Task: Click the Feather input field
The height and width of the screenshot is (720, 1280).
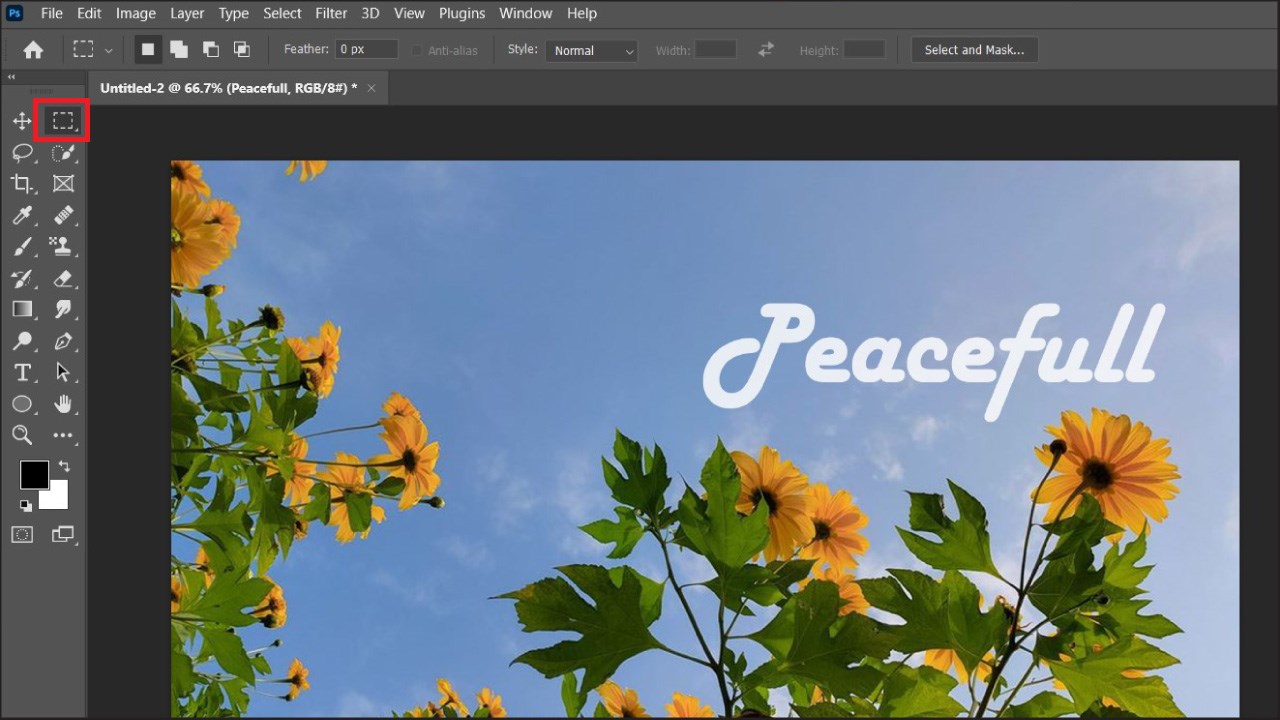Action: [367, 49]
